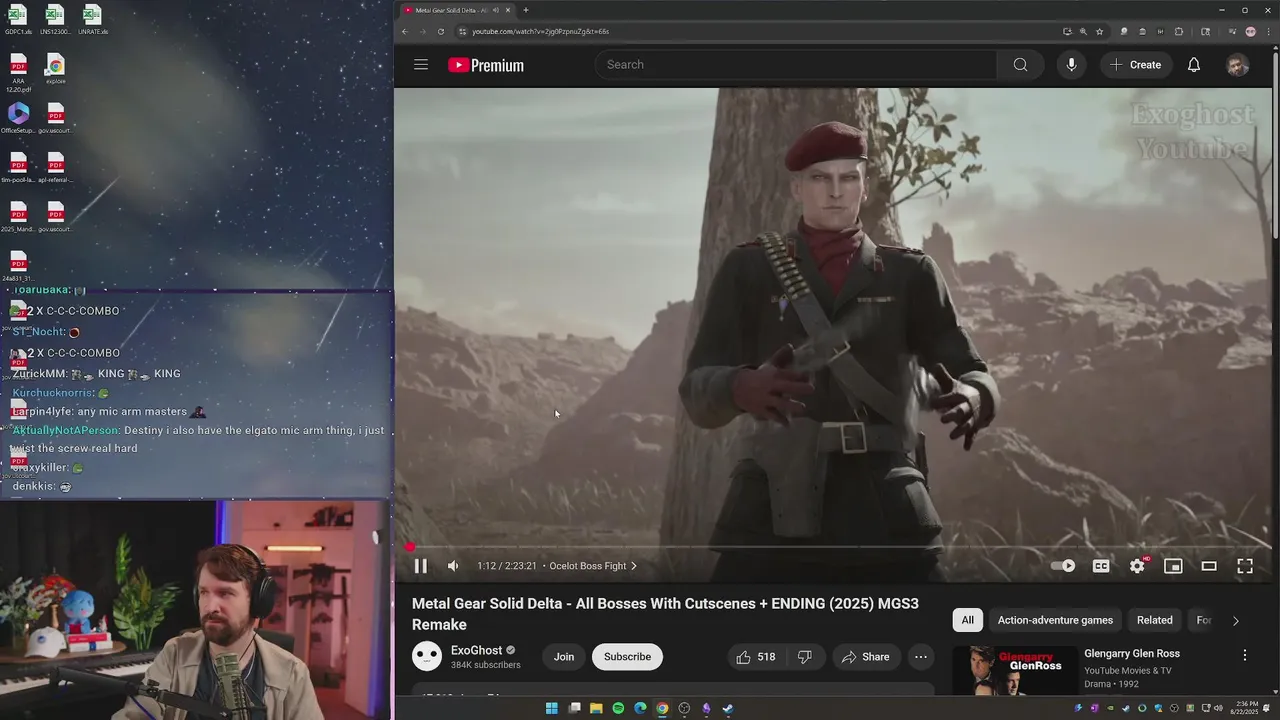Expand the Ocelot Boss Fight chapter list
This screenshot has width=1280, height=720.
593,566
